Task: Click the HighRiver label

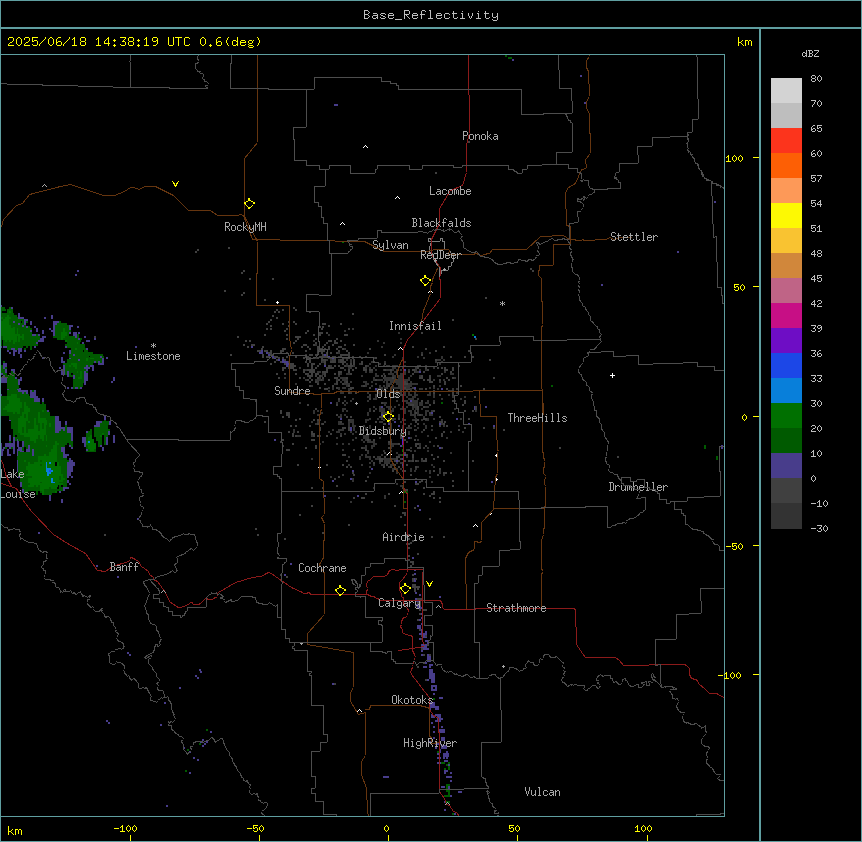Action: [x=430, y=743]
